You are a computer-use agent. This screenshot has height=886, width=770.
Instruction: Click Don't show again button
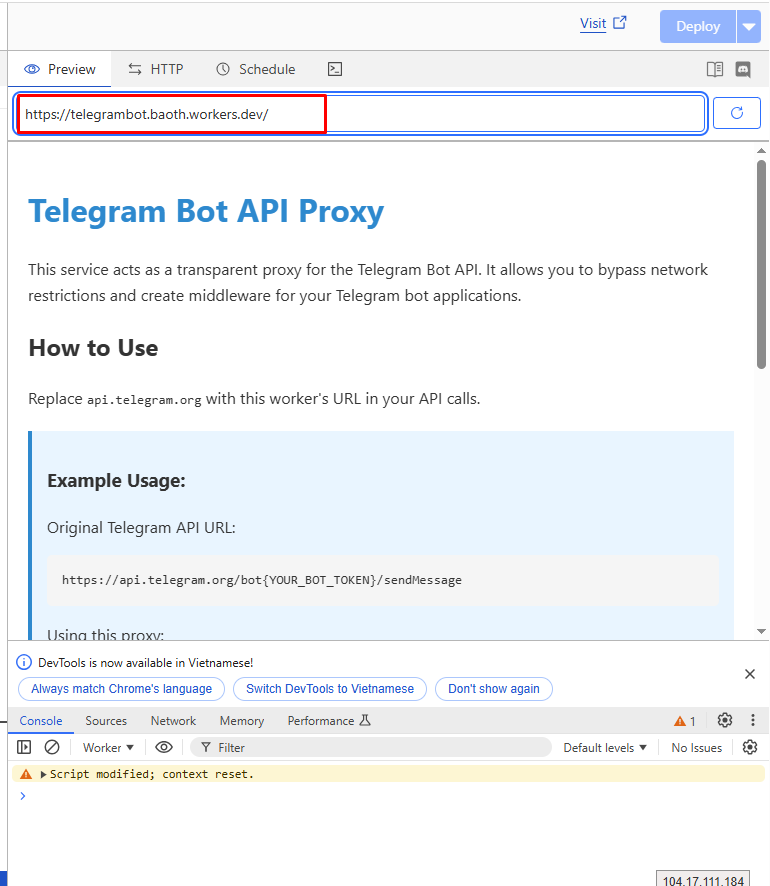(494, 689)
